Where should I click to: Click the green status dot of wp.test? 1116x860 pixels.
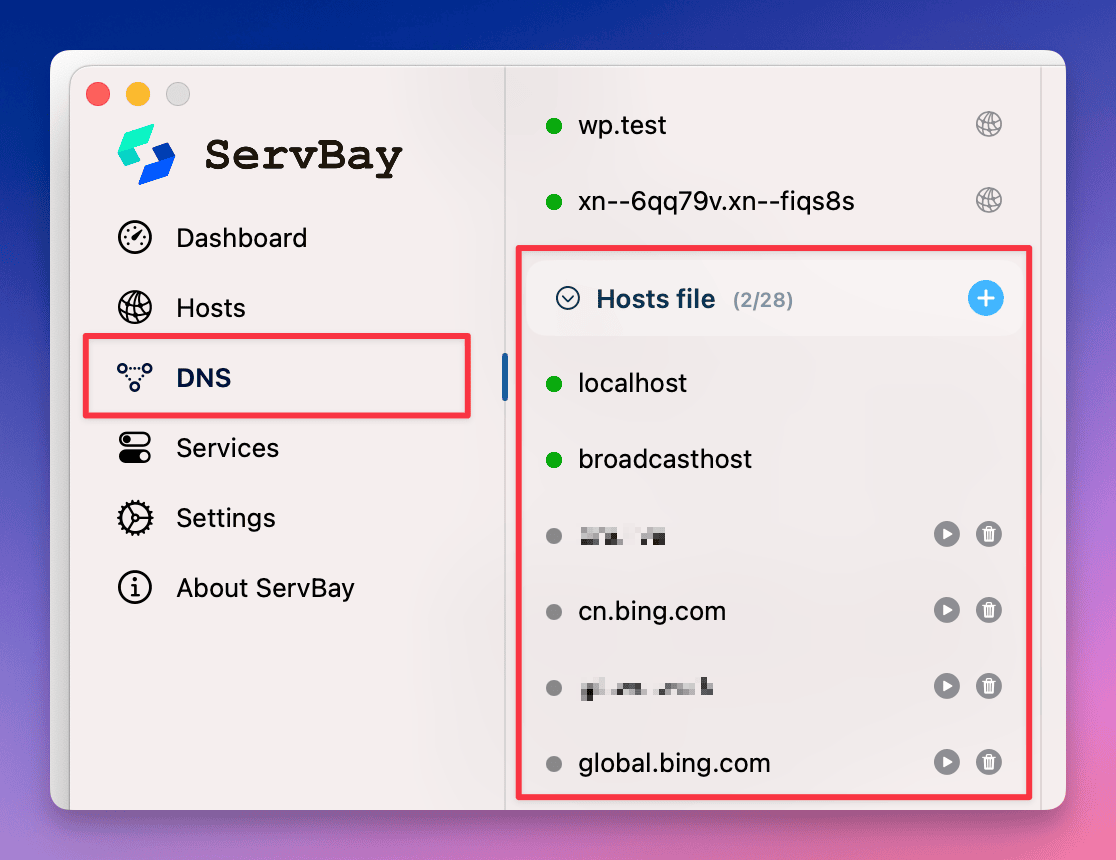pyautogui.click(x=554, y=126)
